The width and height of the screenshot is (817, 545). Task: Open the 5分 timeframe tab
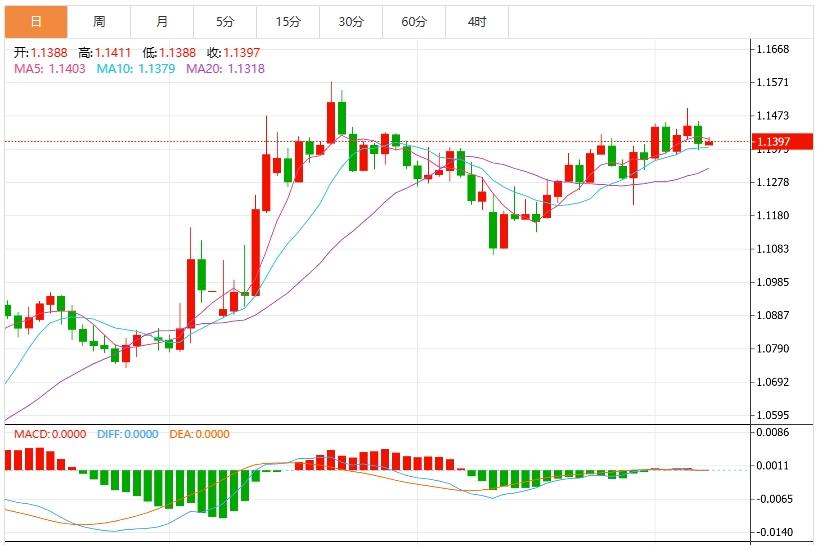[225, 21]
